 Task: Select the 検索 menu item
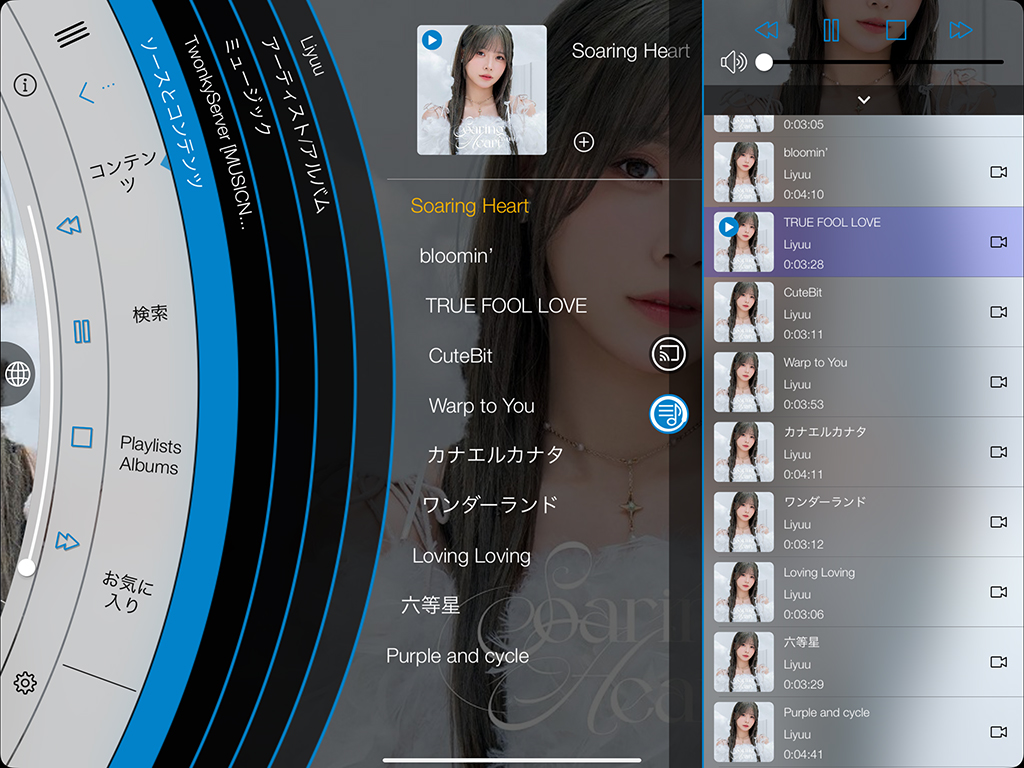150,314
